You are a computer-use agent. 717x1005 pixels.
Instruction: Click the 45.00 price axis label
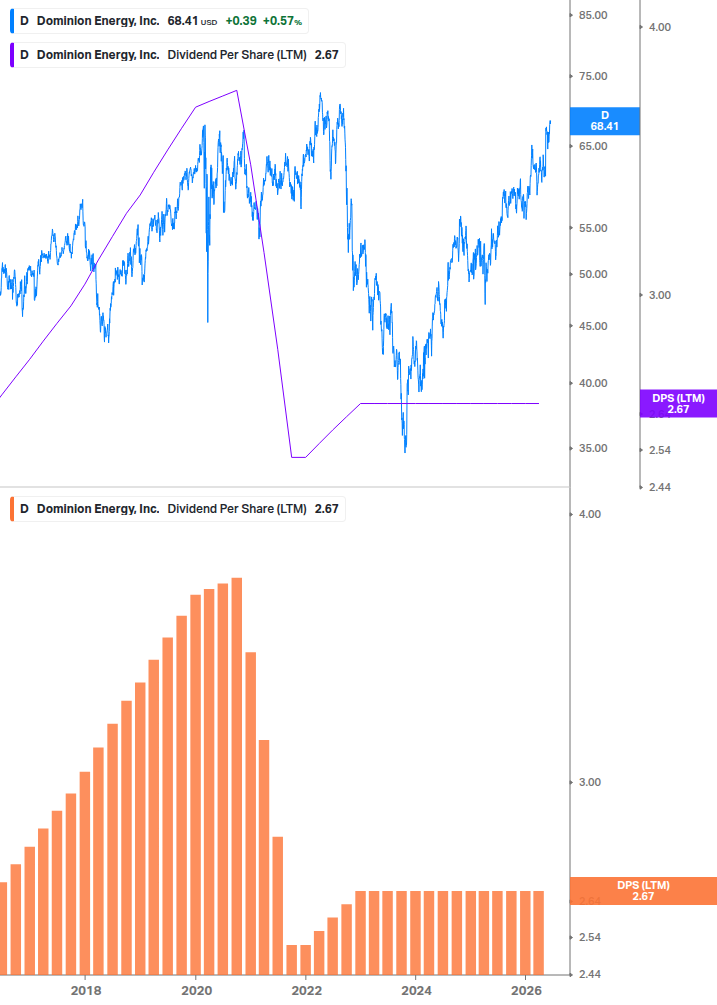(x=593, y=326)
